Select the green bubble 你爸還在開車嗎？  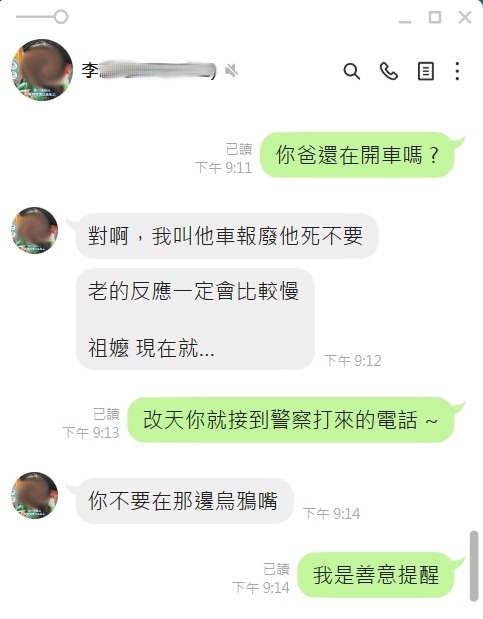357,155
